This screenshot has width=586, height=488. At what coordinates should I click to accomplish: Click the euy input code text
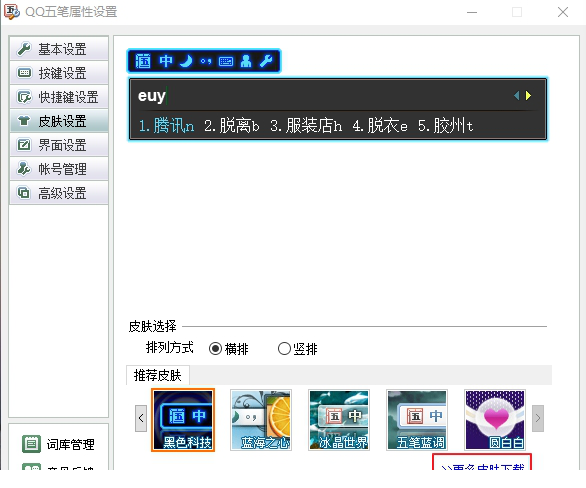coord(151,96)
